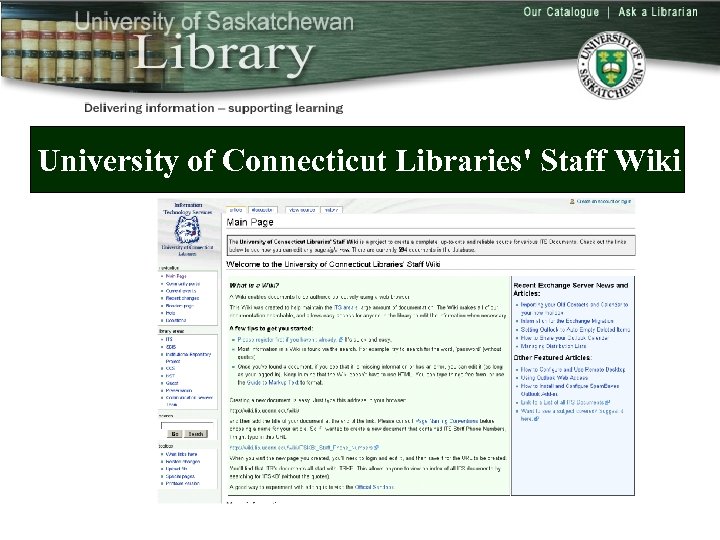Open Main Page in the navigation sidebar
This screenshot has width=720, height=540.
176,276
